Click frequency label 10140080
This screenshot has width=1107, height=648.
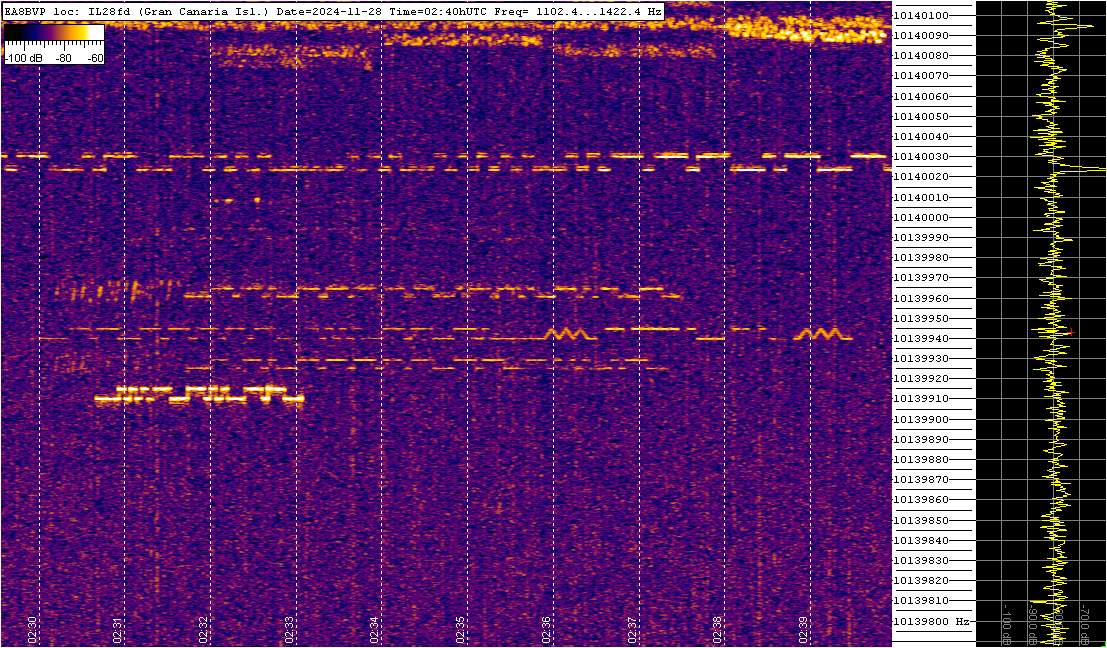pyautogui.click(x=920, y=56)
